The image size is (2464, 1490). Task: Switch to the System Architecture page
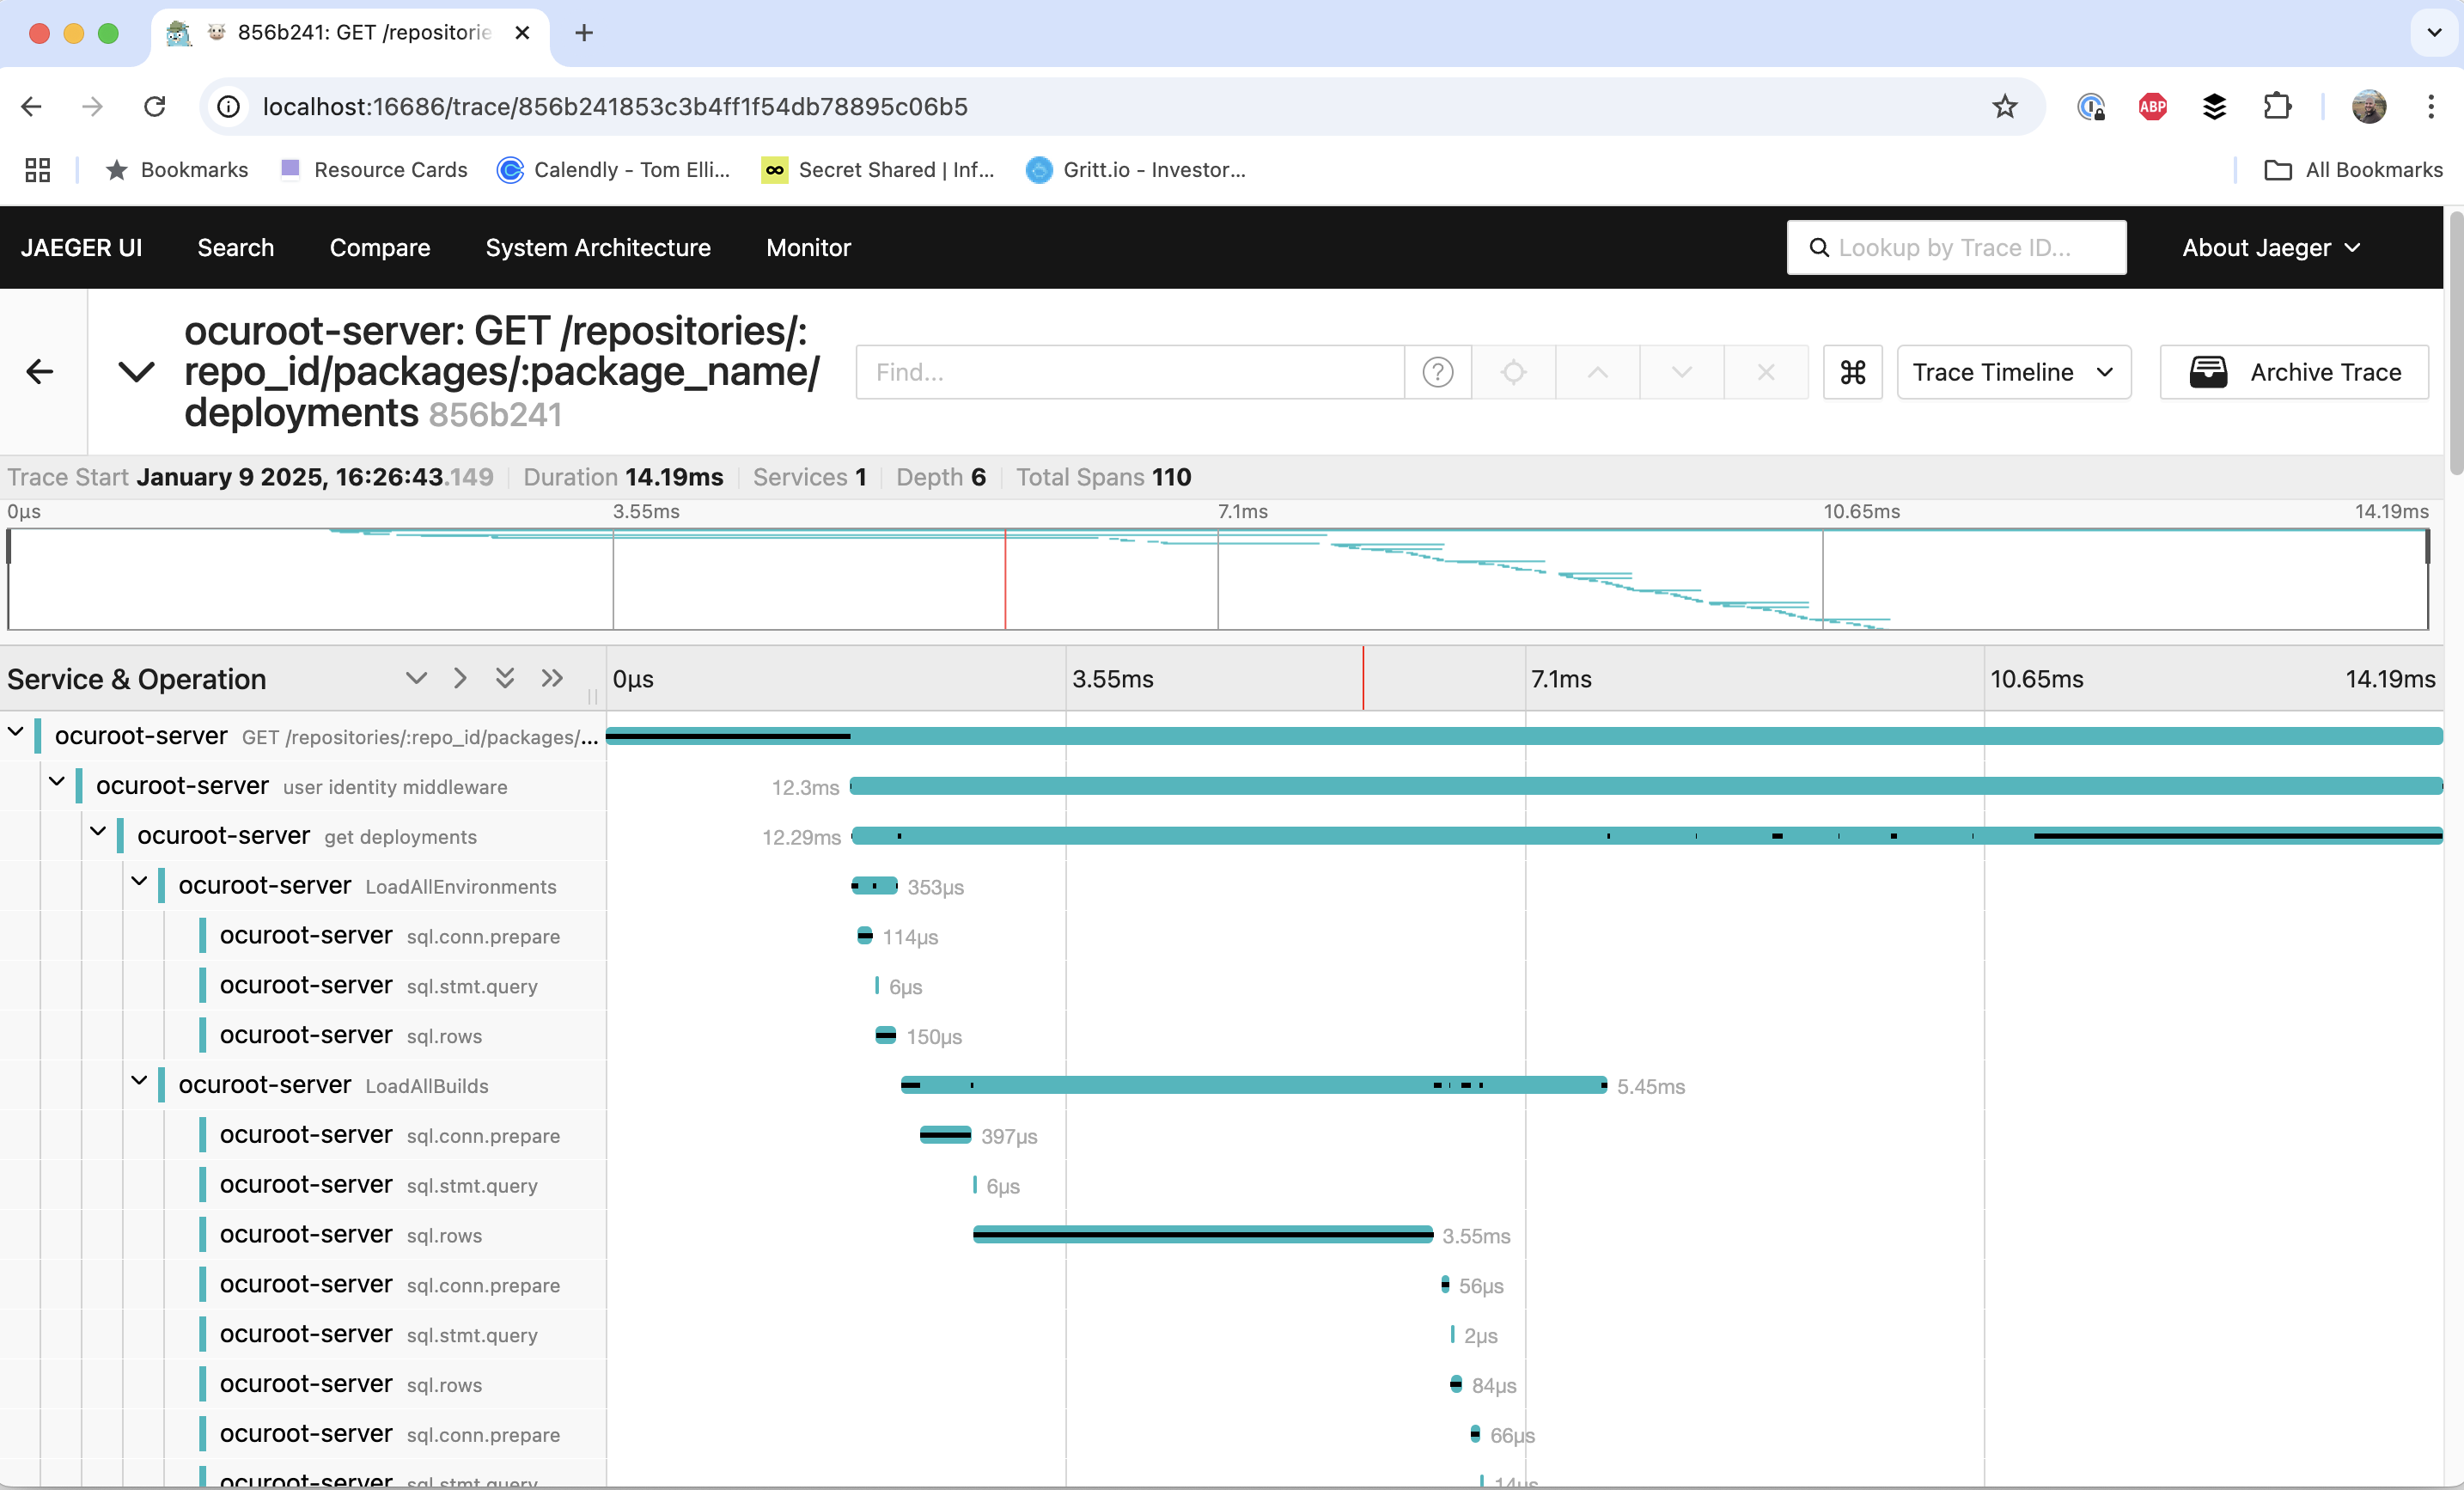pyautogui.click(x=597, y=247)
